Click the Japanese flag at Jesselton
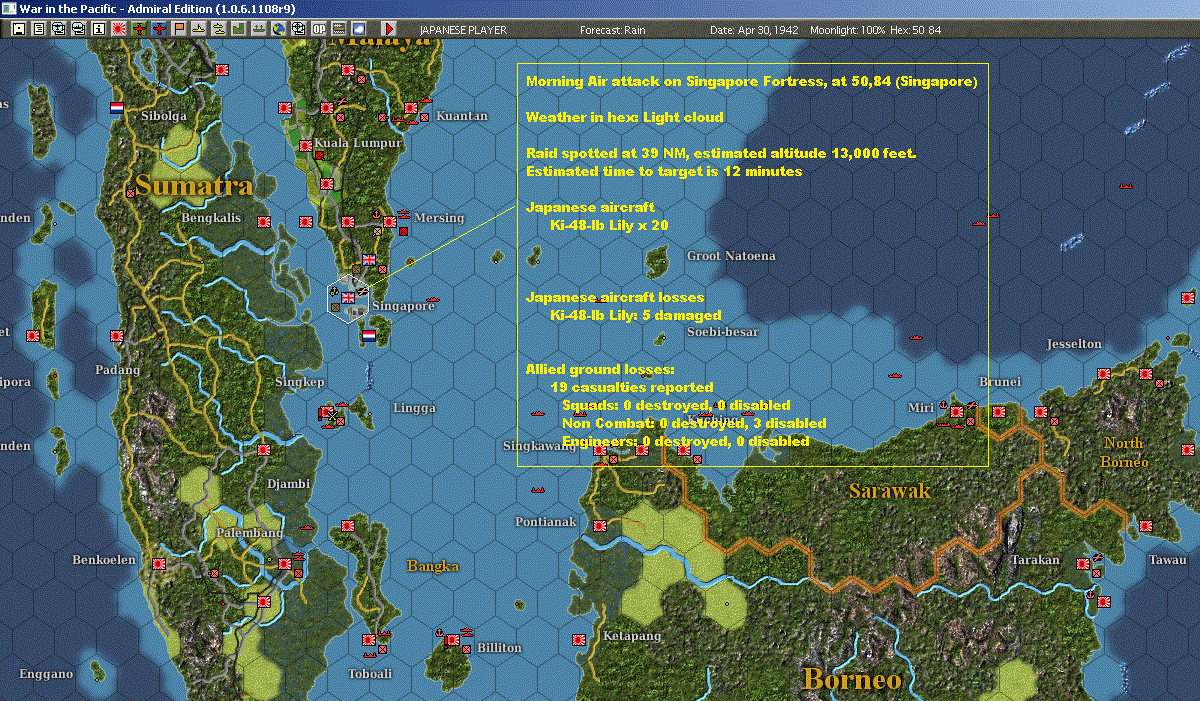Screen dimensions: 1200x701 [x=1104, y=373]
